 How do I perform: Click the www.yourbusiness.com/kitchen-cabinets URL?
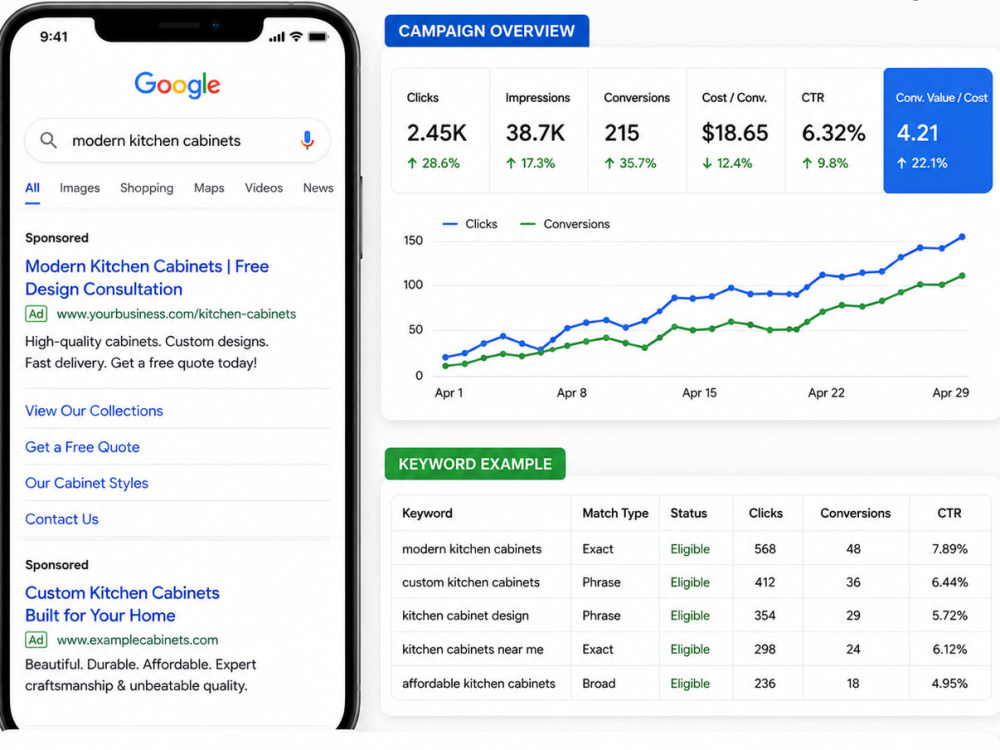[x=176, y=314]
